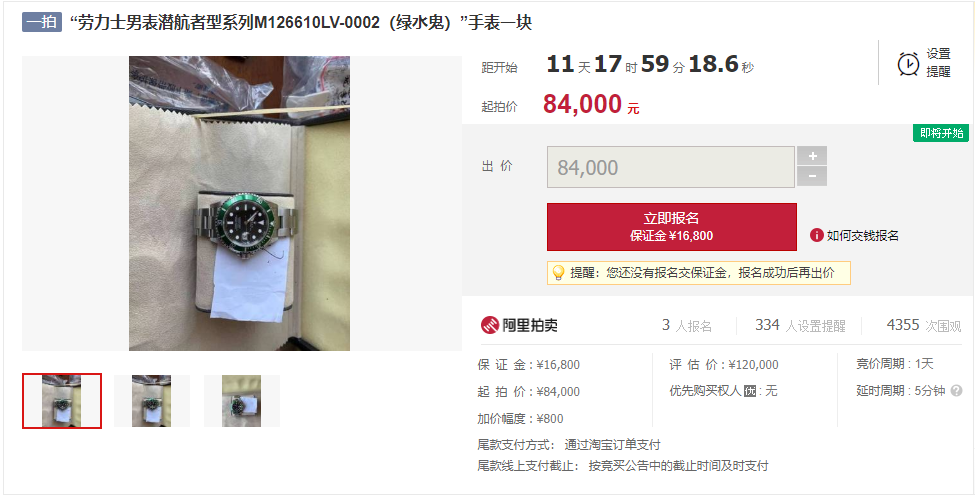Click the question mark next to 延时周期
This screenshot has width=975, height=504.
click(x=956, y=391)
